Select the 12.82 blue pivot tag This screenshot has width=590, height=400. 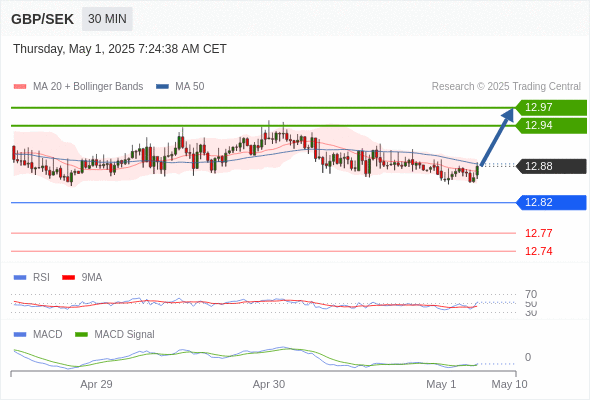click(551, 203)
